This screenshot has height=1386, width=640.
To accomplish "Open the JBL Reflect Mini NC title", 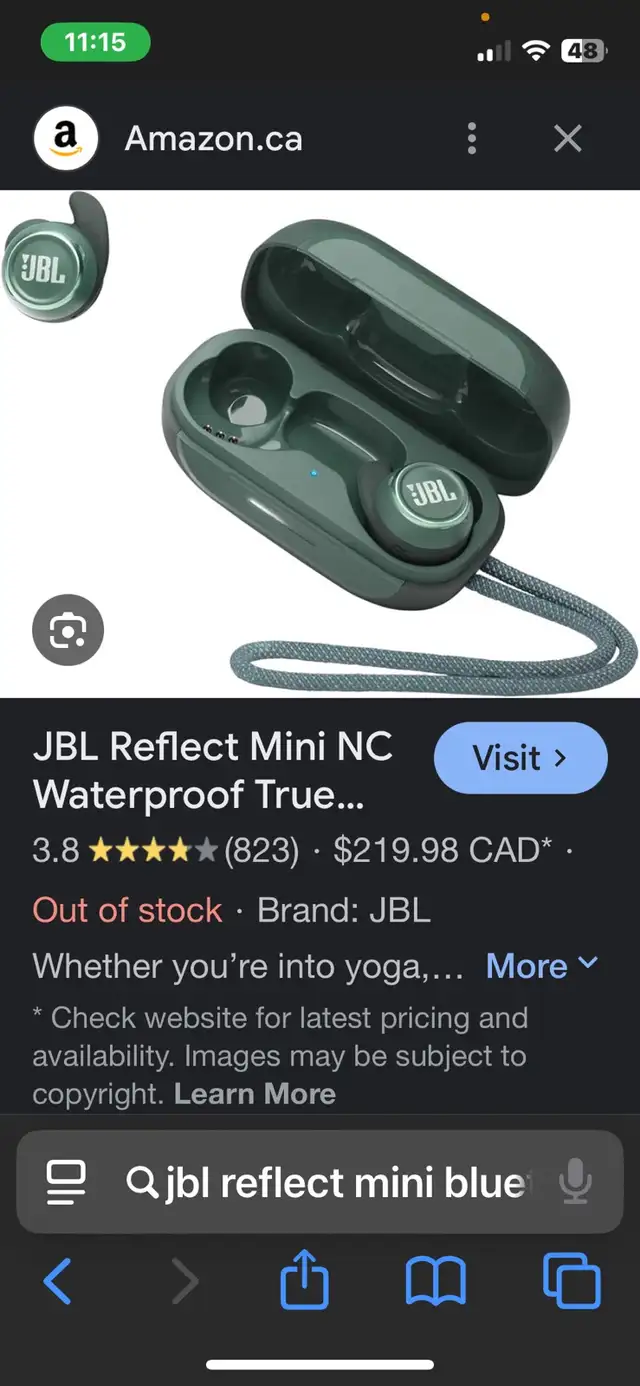I will (213, 770).
